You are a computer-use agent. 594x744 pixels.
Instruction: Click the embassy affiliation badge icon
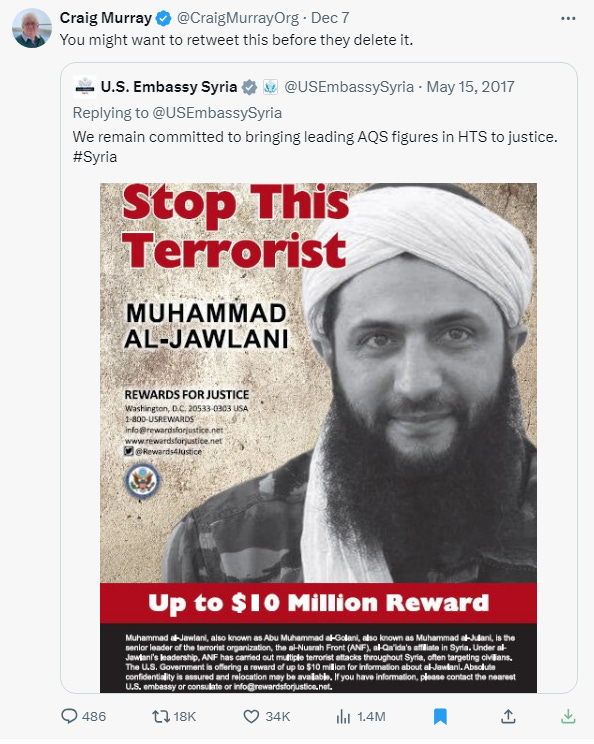click(270, 87)
